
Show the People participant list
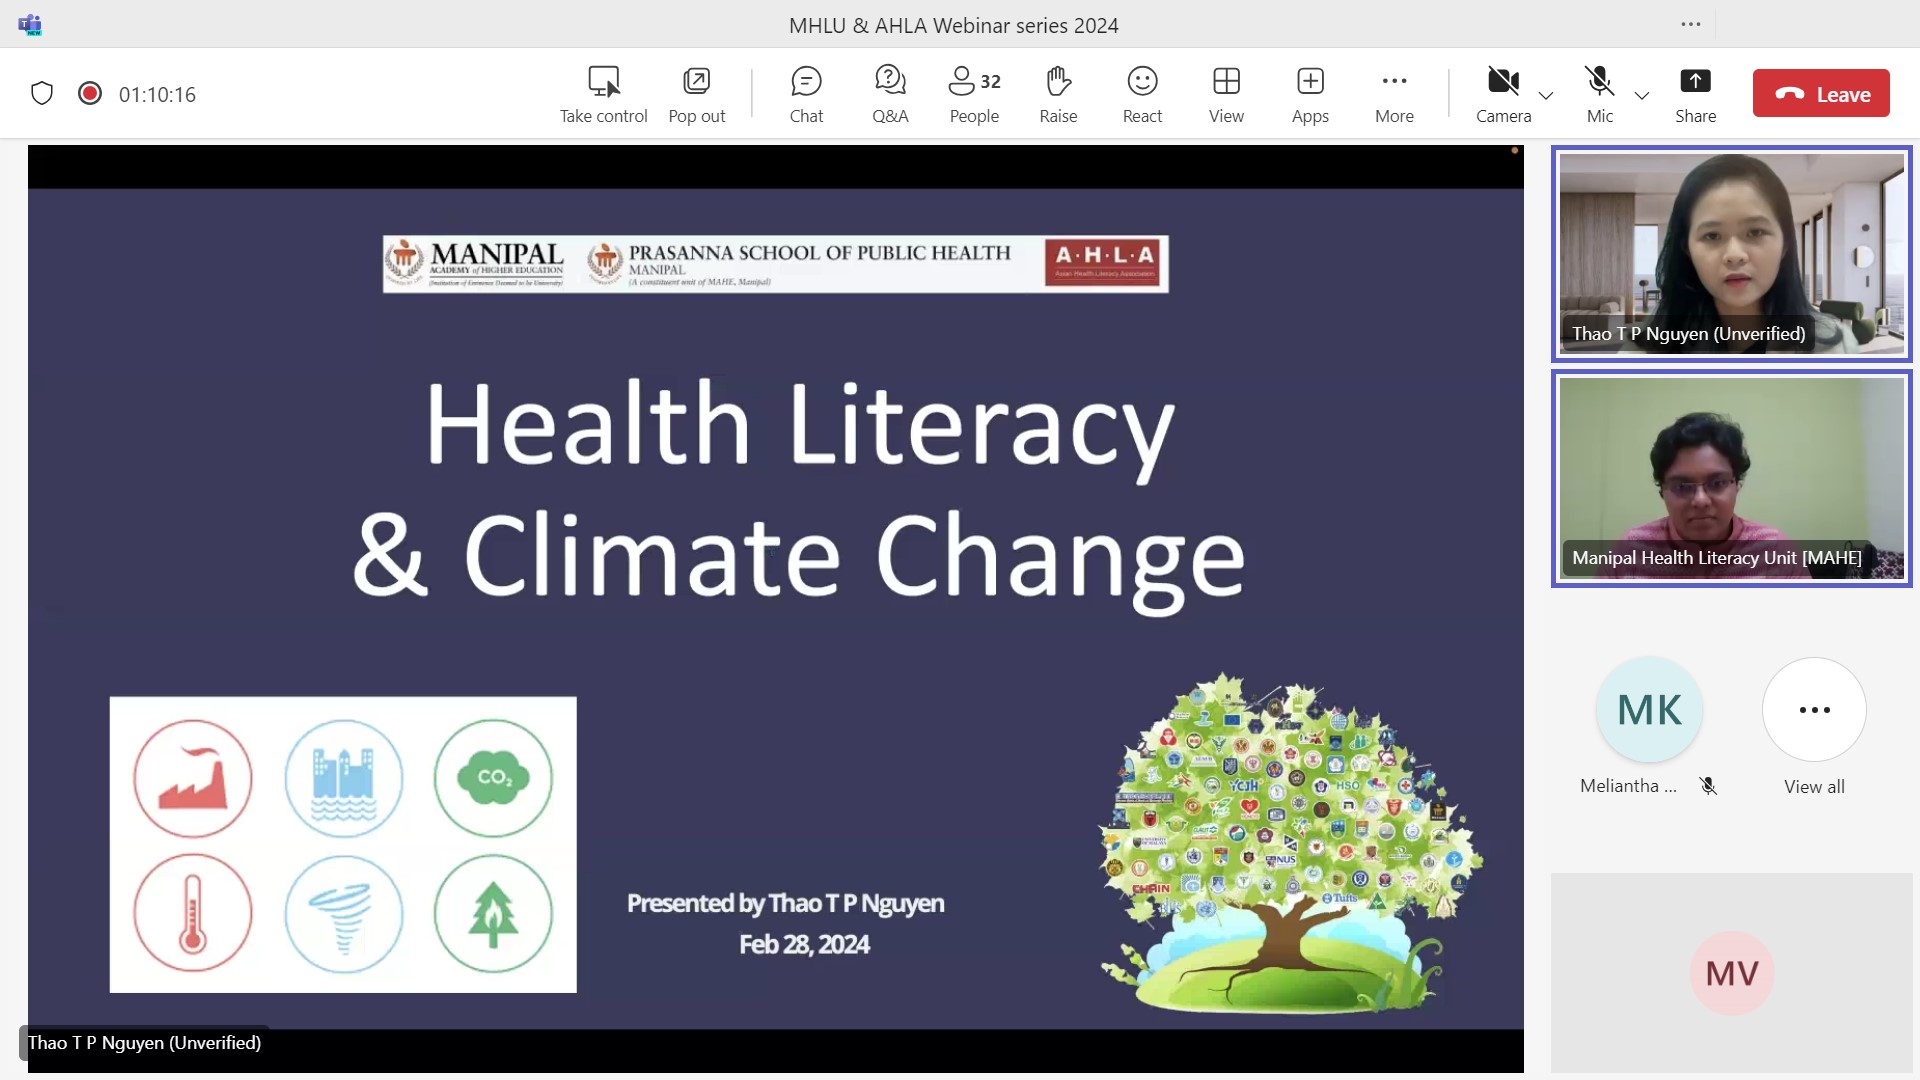click(974, 94)
